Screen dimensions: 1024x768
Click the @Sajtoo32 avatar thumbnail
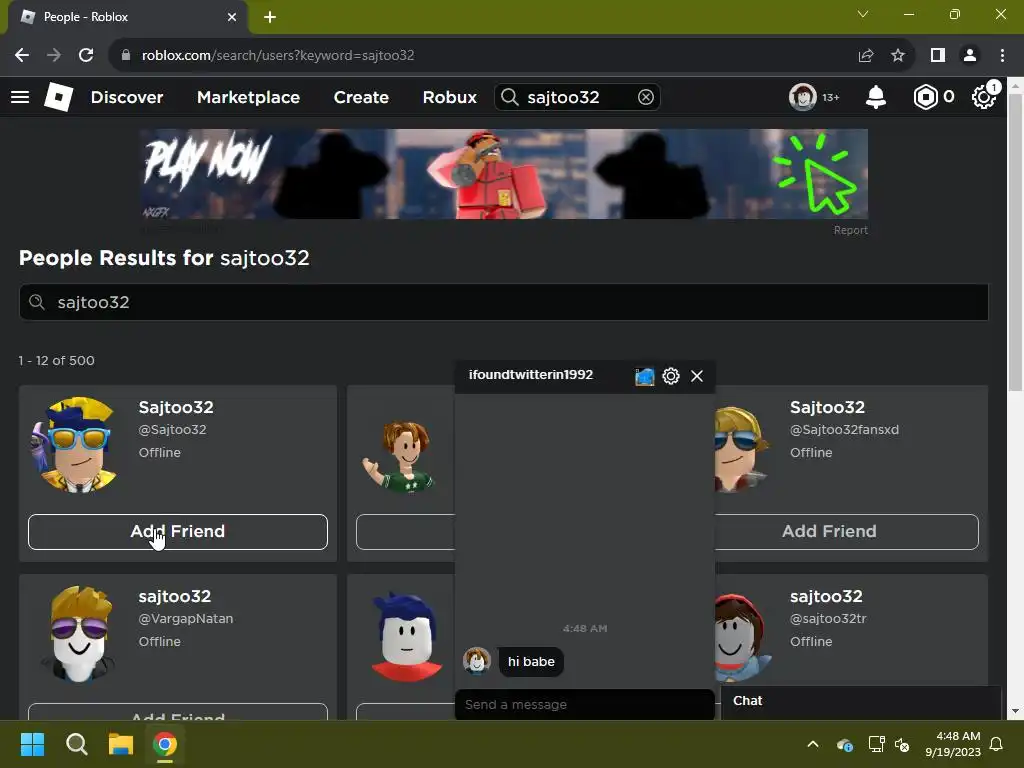point(76,444)
